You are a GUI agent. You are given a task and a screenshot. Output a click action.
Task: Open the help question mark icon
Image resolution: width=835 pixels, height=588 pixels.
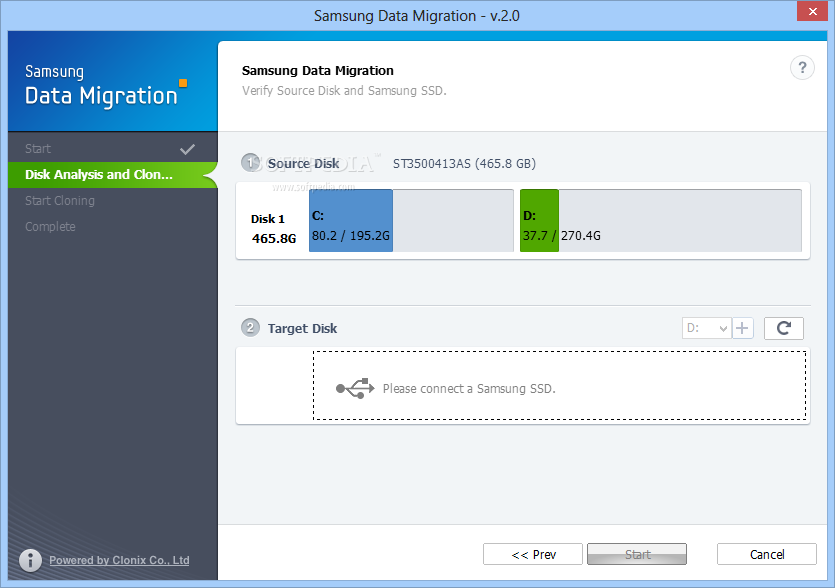(x=802, y=68)
